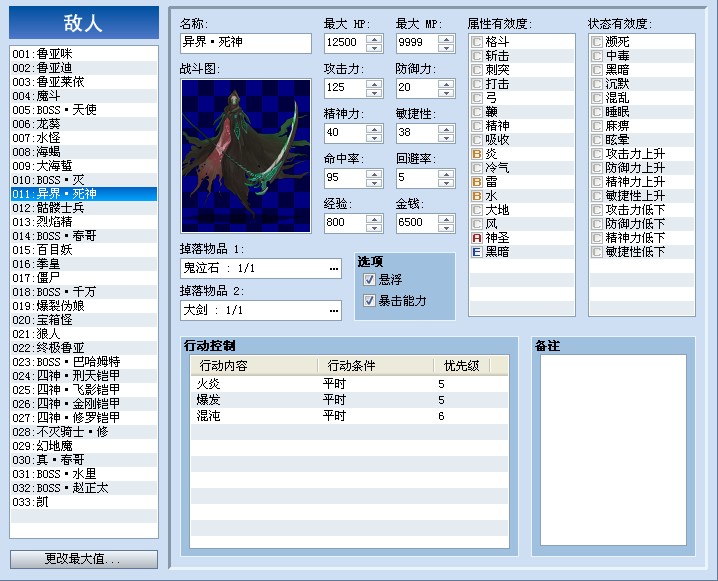718x581 pixels.
Task: Toggle the 眩晕 state rank icon
Action: [597, 140]
